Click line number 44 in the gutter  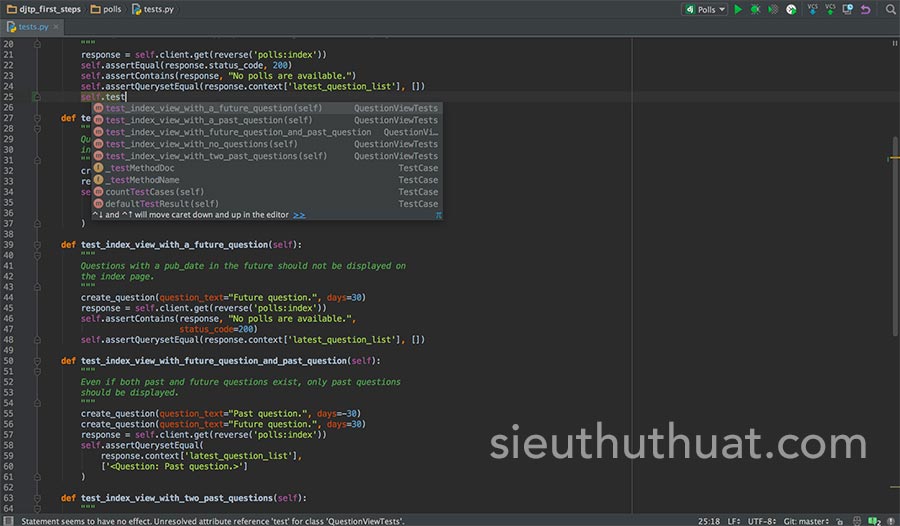click(x=8, y=297)
